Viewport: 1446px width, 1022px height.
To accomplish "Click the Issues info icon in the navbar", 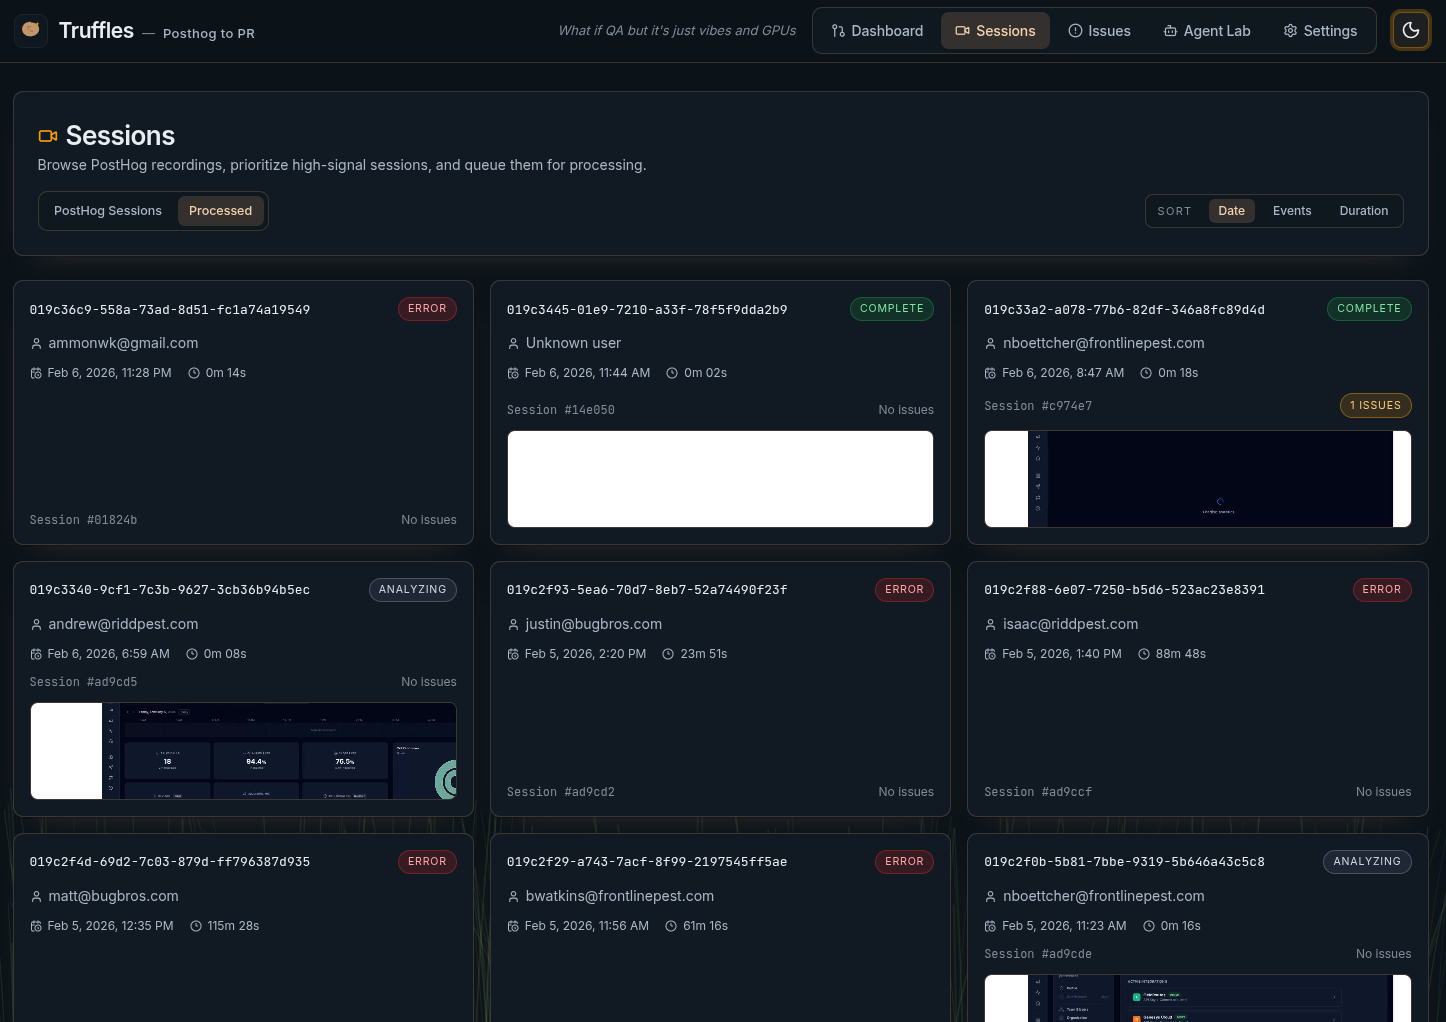I will tap(1074, 30).
